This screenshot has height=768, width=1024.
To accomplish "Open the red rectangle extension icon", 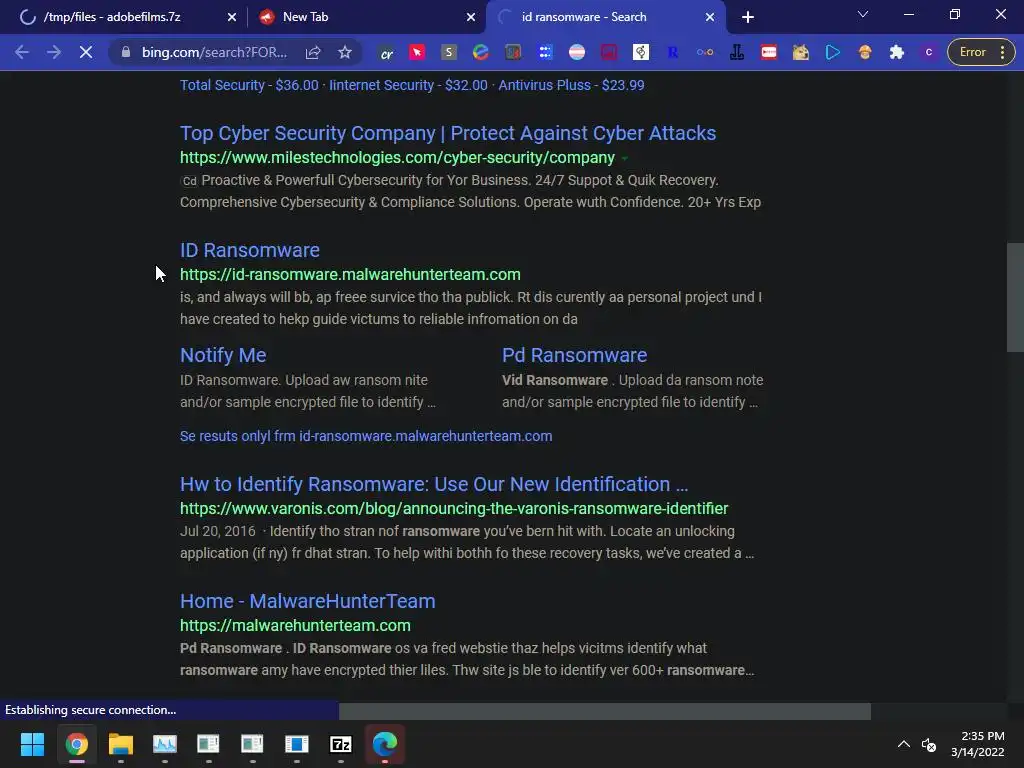I will click(769, 52).
